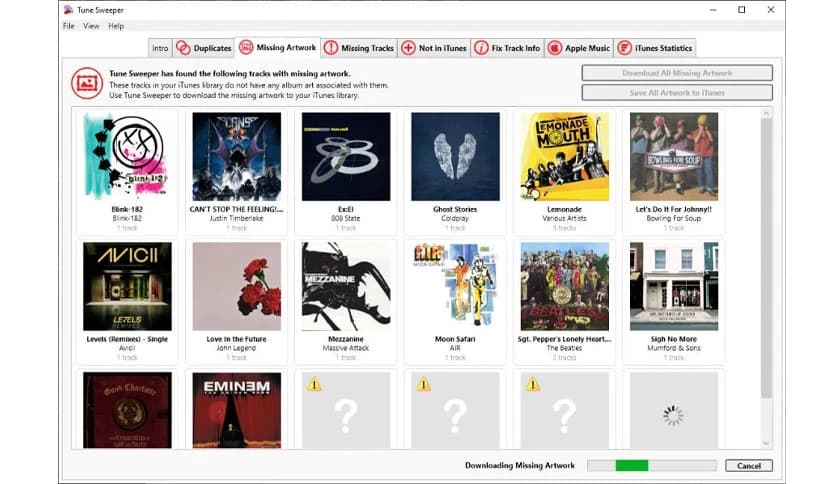This screenshot has height=484, width=836.
Task: Open the Apple Music tab icon
Action: point(554,48)
